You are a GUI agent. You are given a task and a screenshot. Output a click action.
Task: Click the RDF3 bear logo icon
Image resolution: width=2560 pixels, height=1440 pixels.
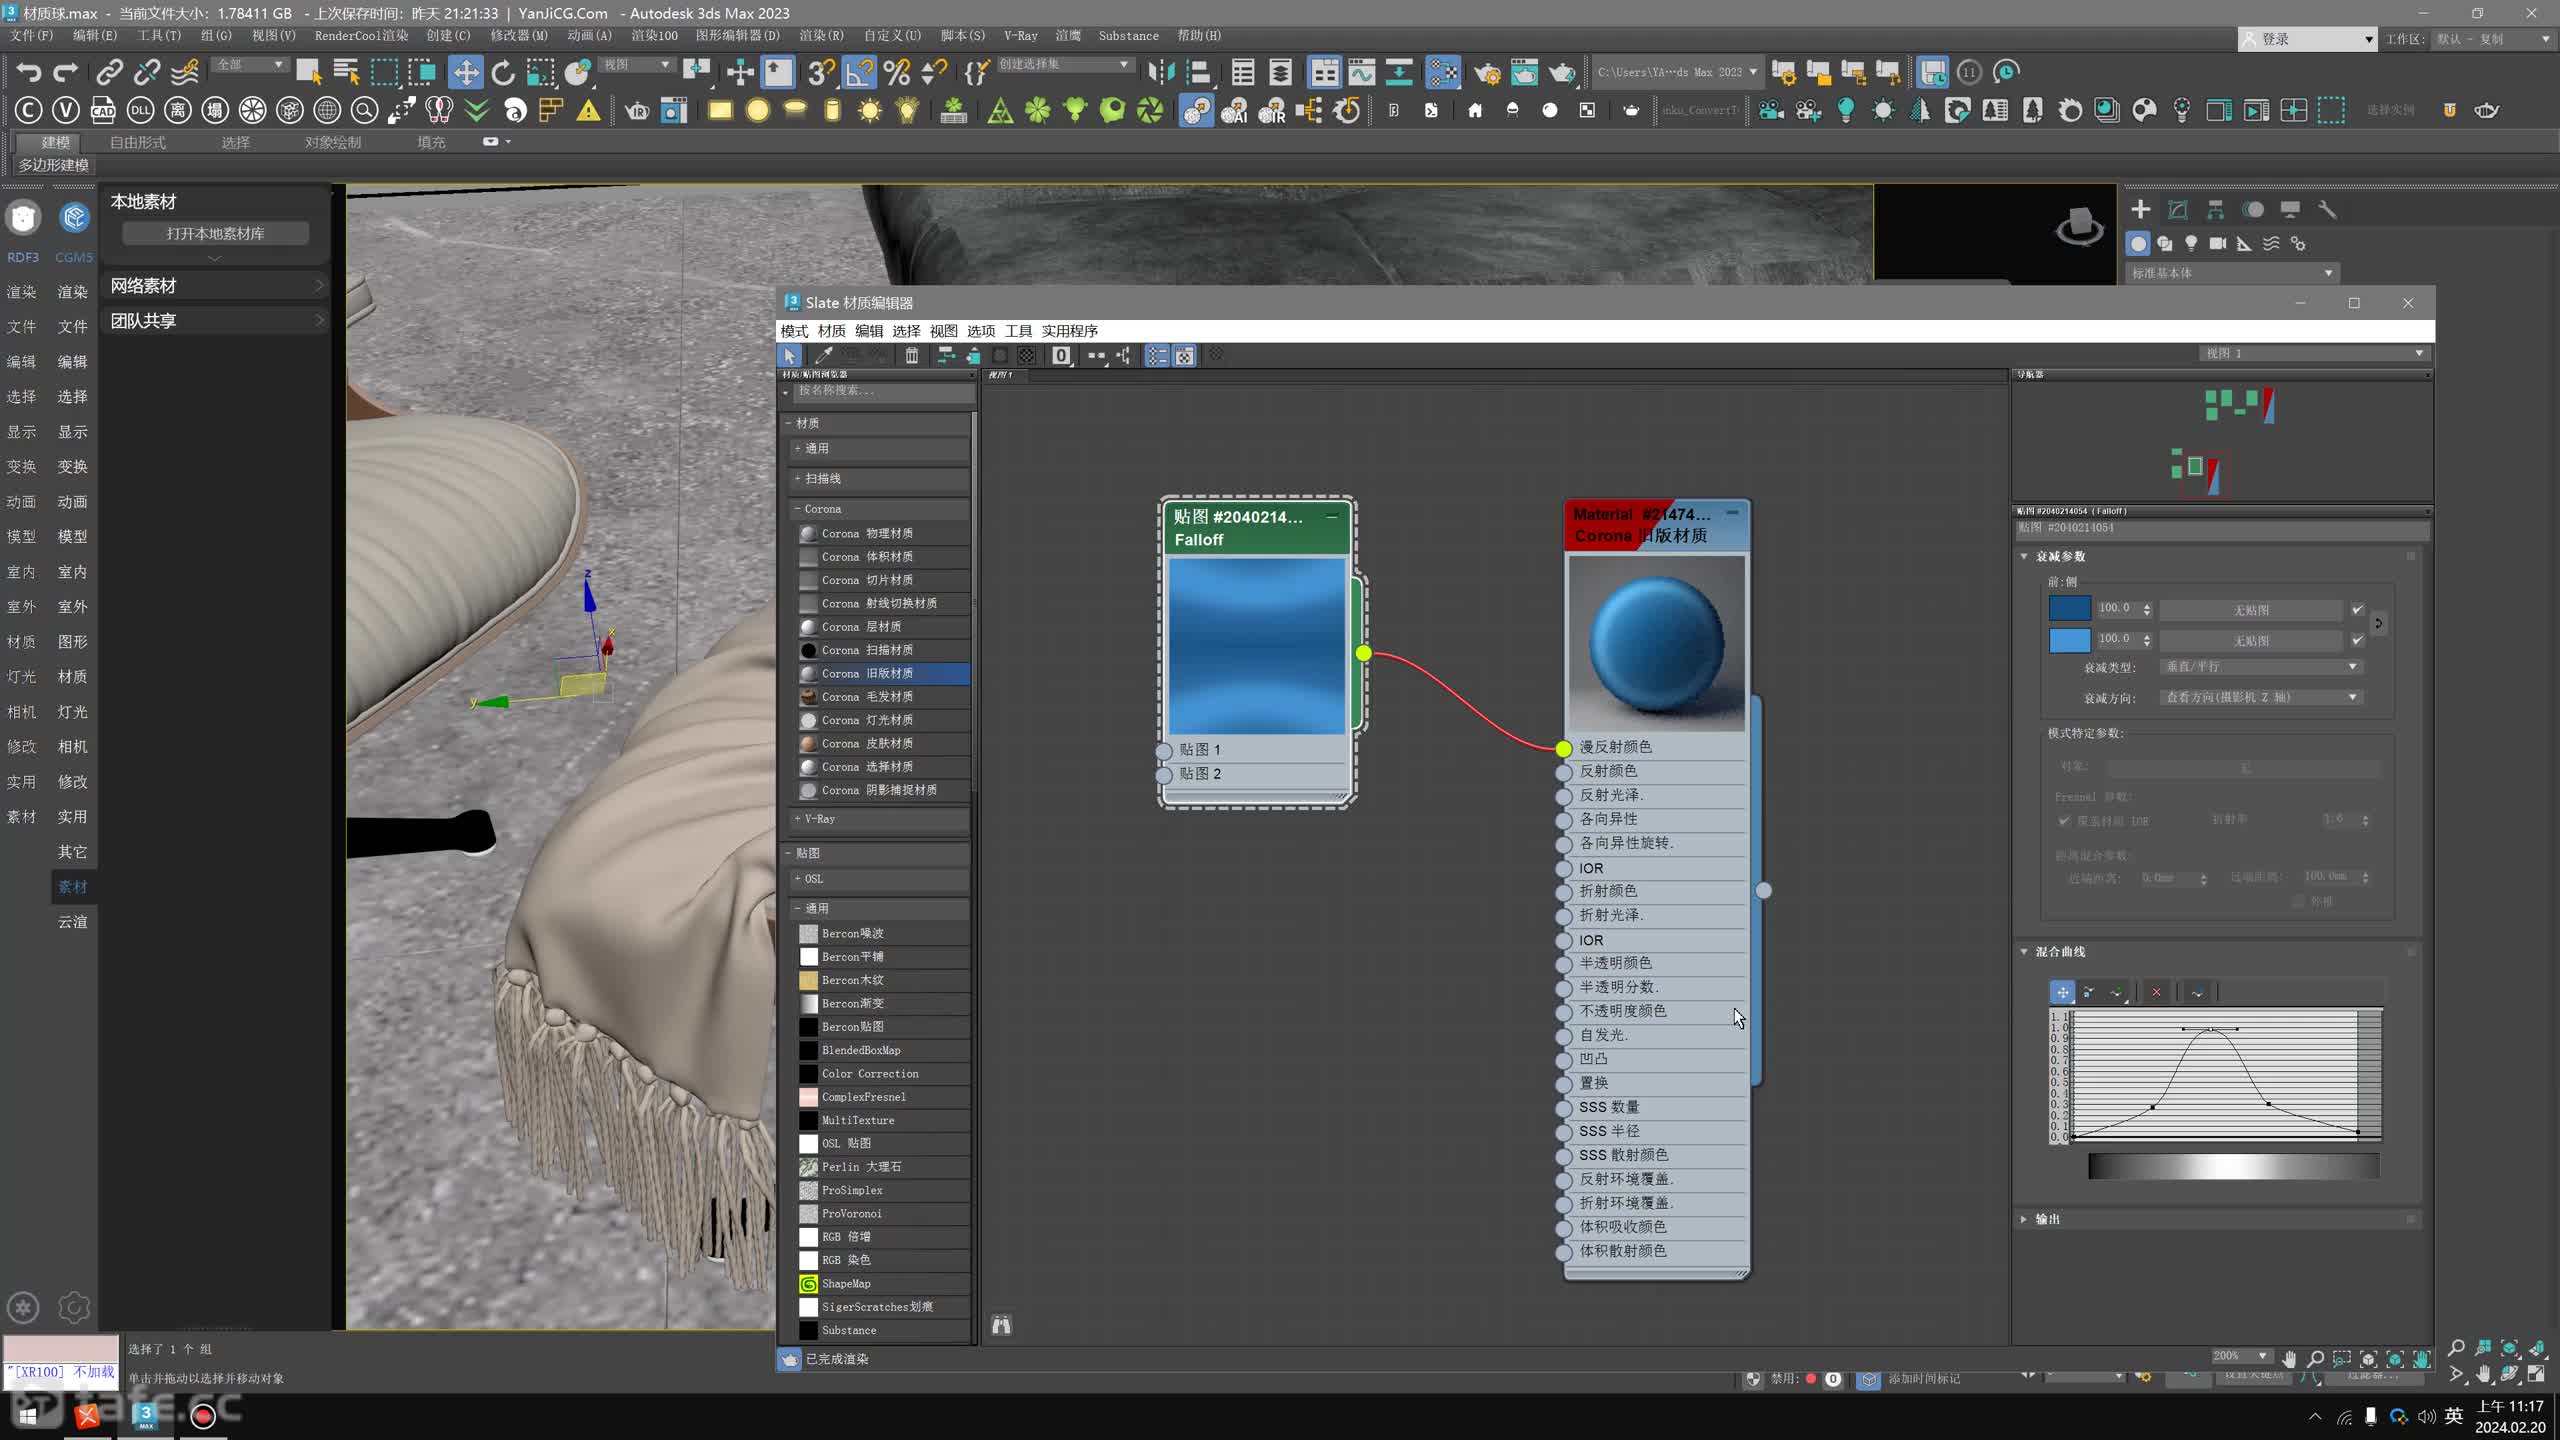click(23, 217)
